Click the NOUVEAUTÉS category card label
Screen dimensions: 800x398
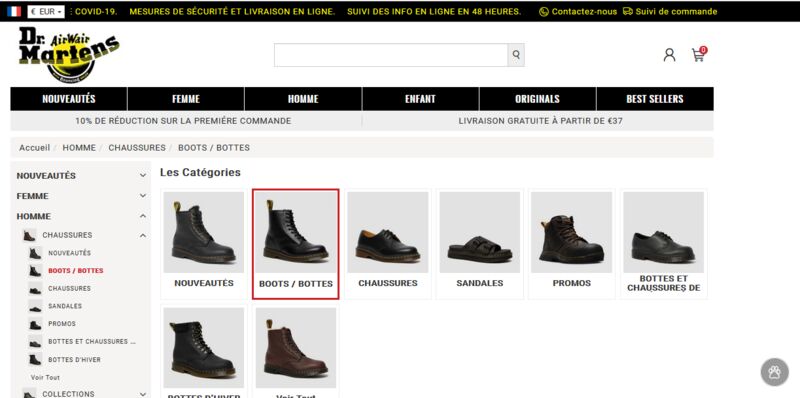pyautogui.click(x=204, y=283)
